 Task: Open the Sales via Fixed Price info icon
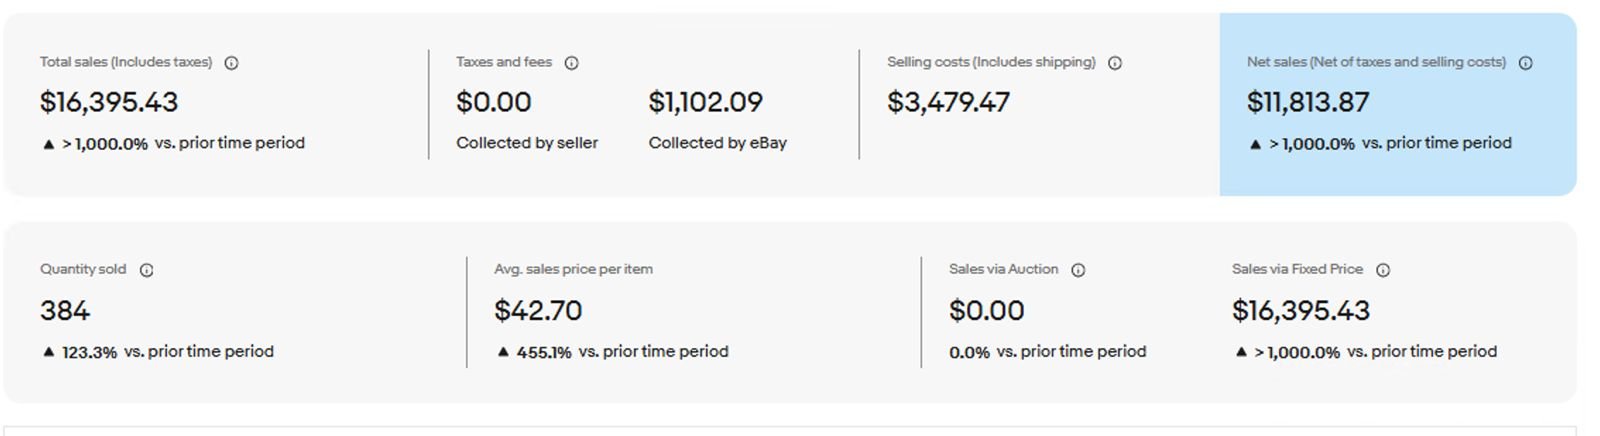(1383, 270)
